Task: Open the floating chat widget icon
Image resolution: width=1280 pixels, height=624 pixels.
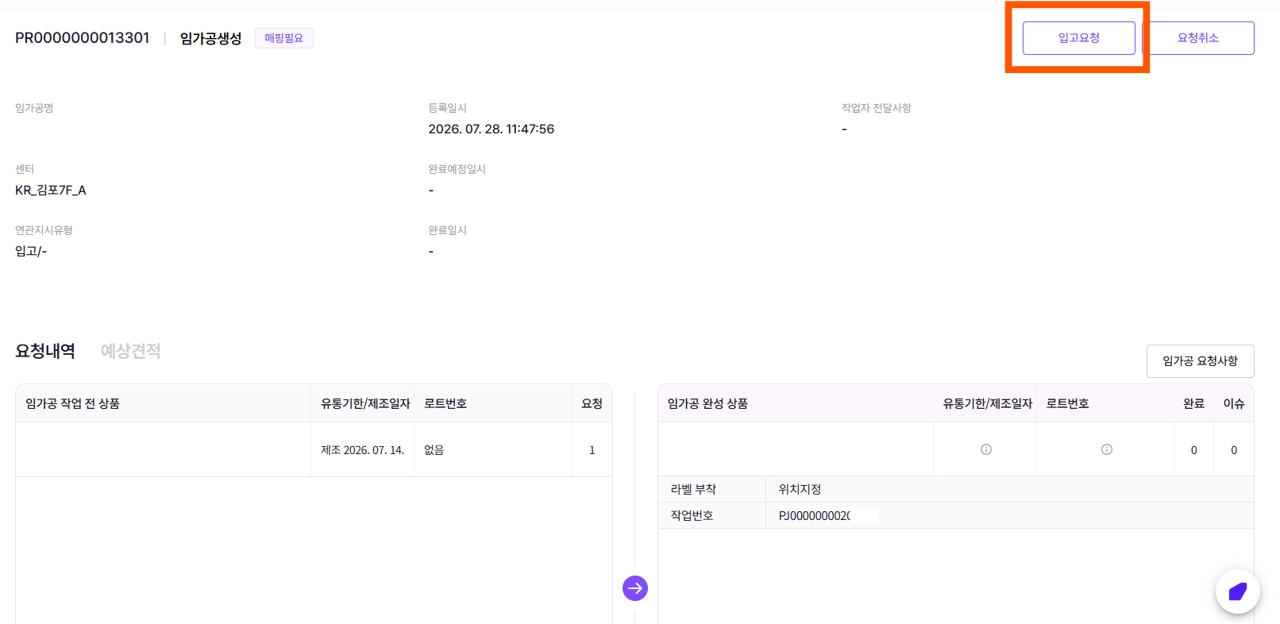Action: (1237, 591)
